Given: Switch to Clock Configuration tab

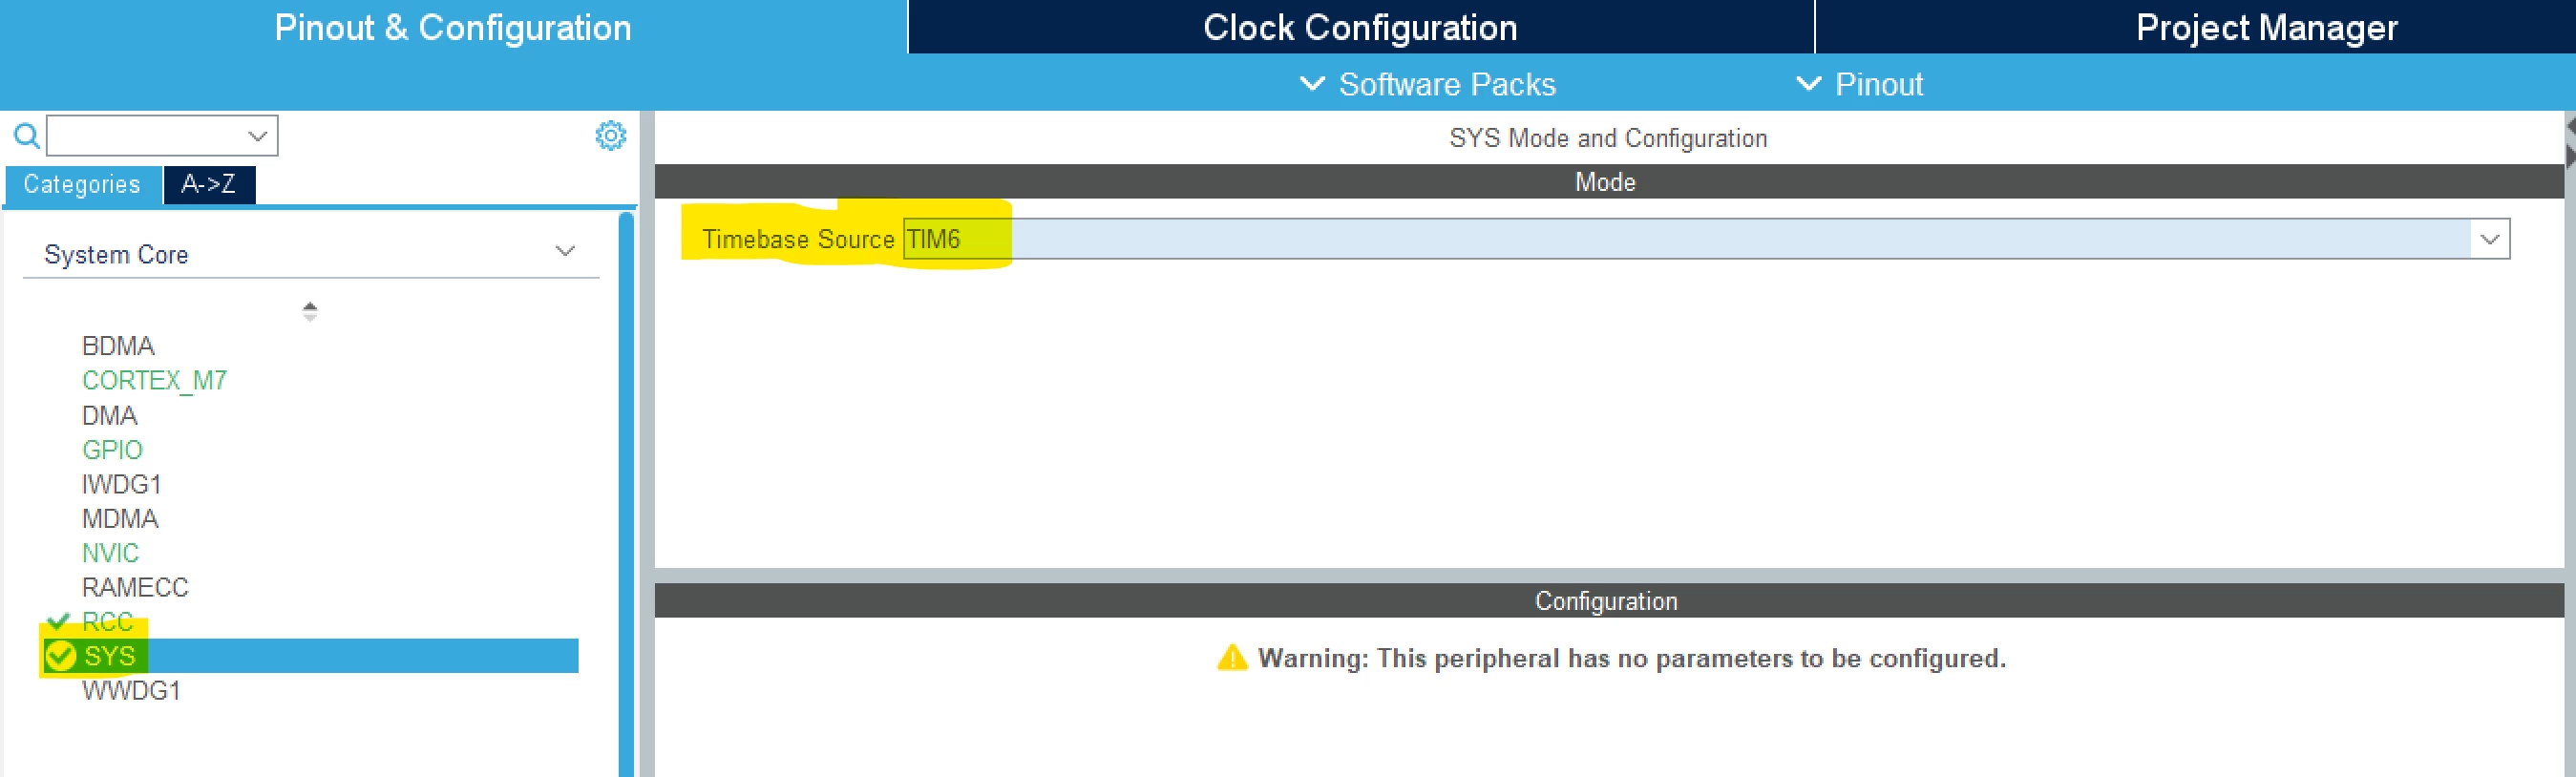Looking at the screenshot, I should tap(1360, 27).
